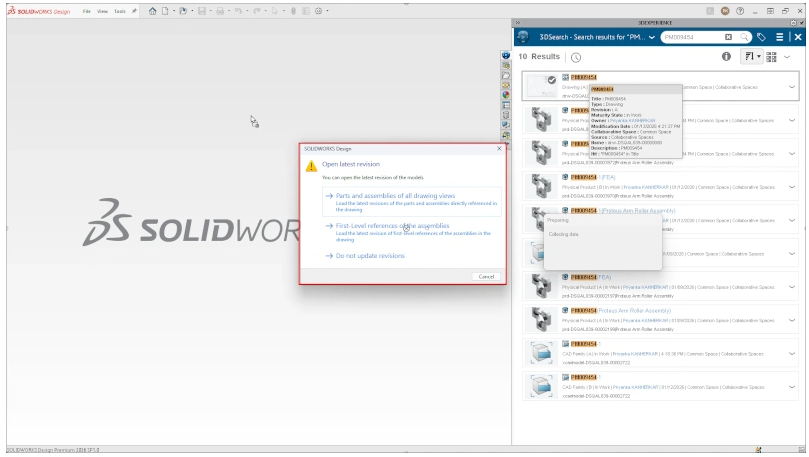Screen dimensions: 809x457
Task: Open the clock history icon beside 10 Results
Action: [x=576, y=57]
